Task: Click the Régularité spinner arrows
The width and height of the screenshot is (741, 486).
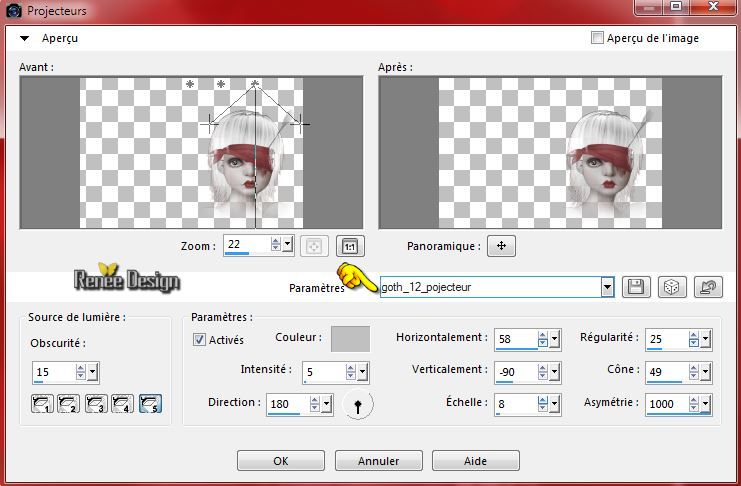Action: click(x=694, y=339)
